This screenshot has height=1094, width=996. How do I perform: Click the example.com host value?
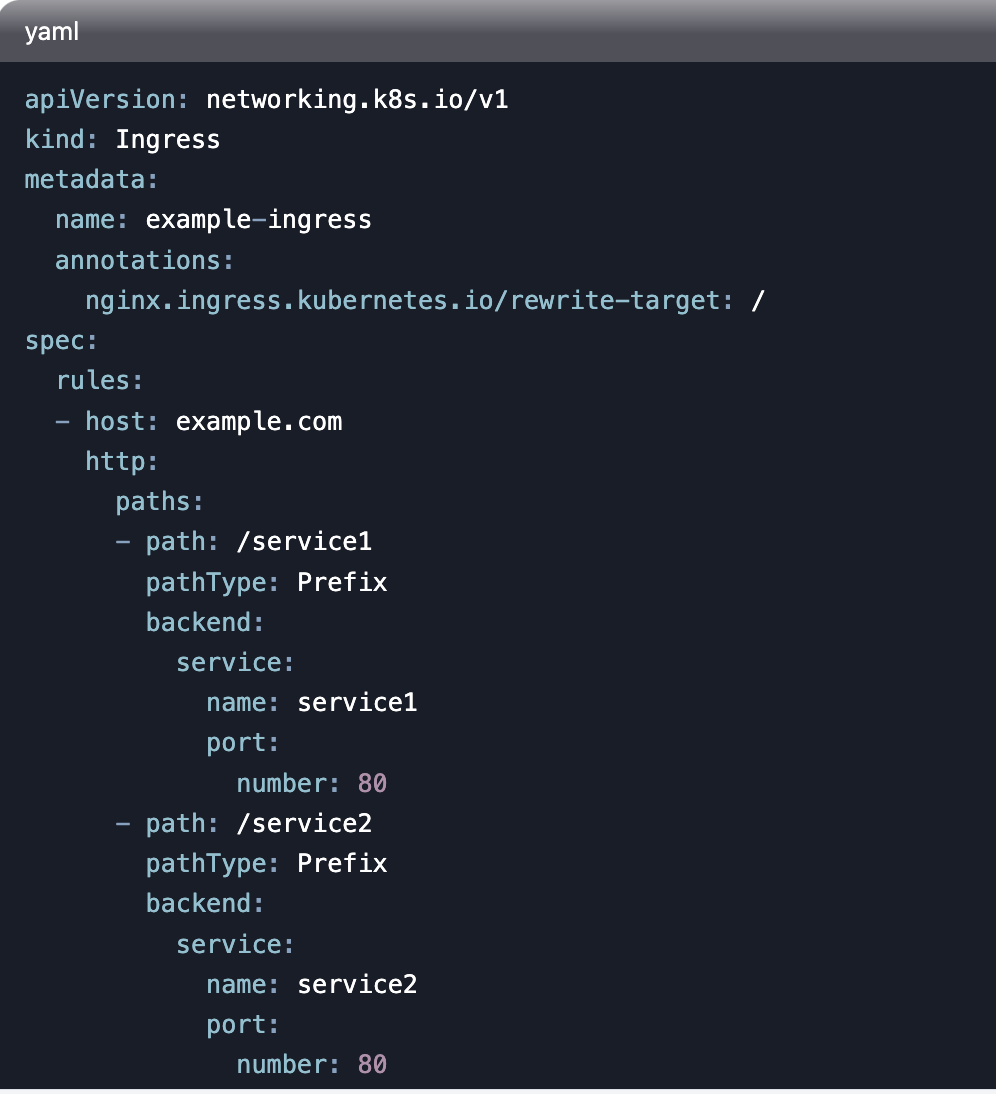click(x=259, y=421)
